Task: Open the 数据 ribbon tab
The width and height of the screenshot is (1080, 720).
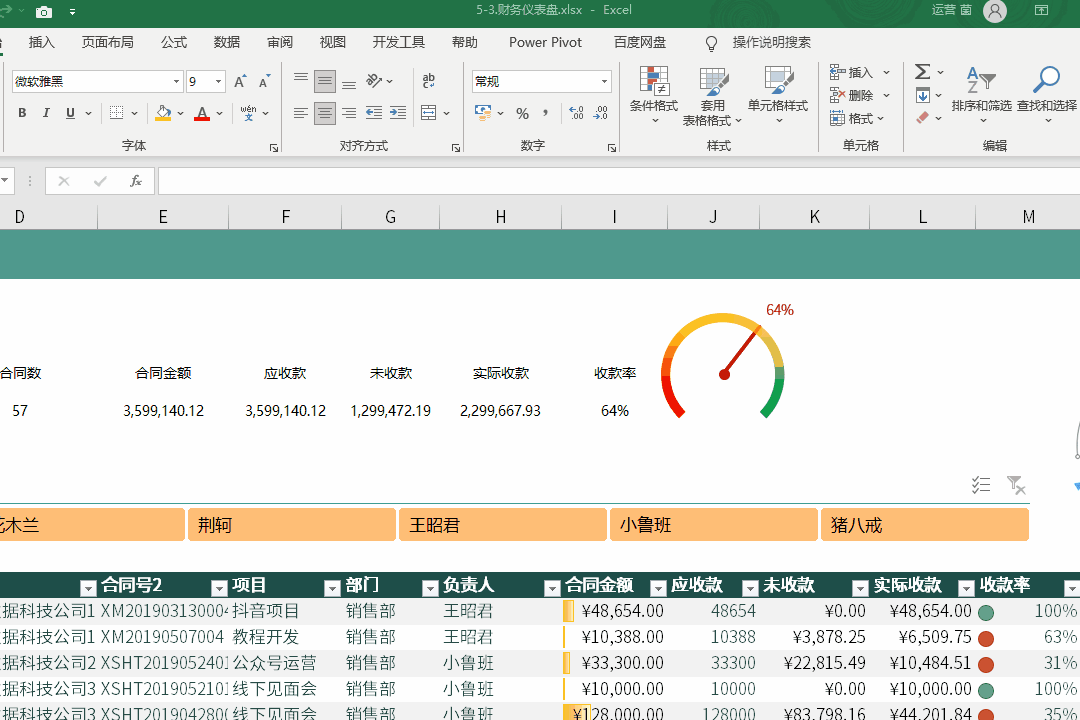Action: (227, 42)
